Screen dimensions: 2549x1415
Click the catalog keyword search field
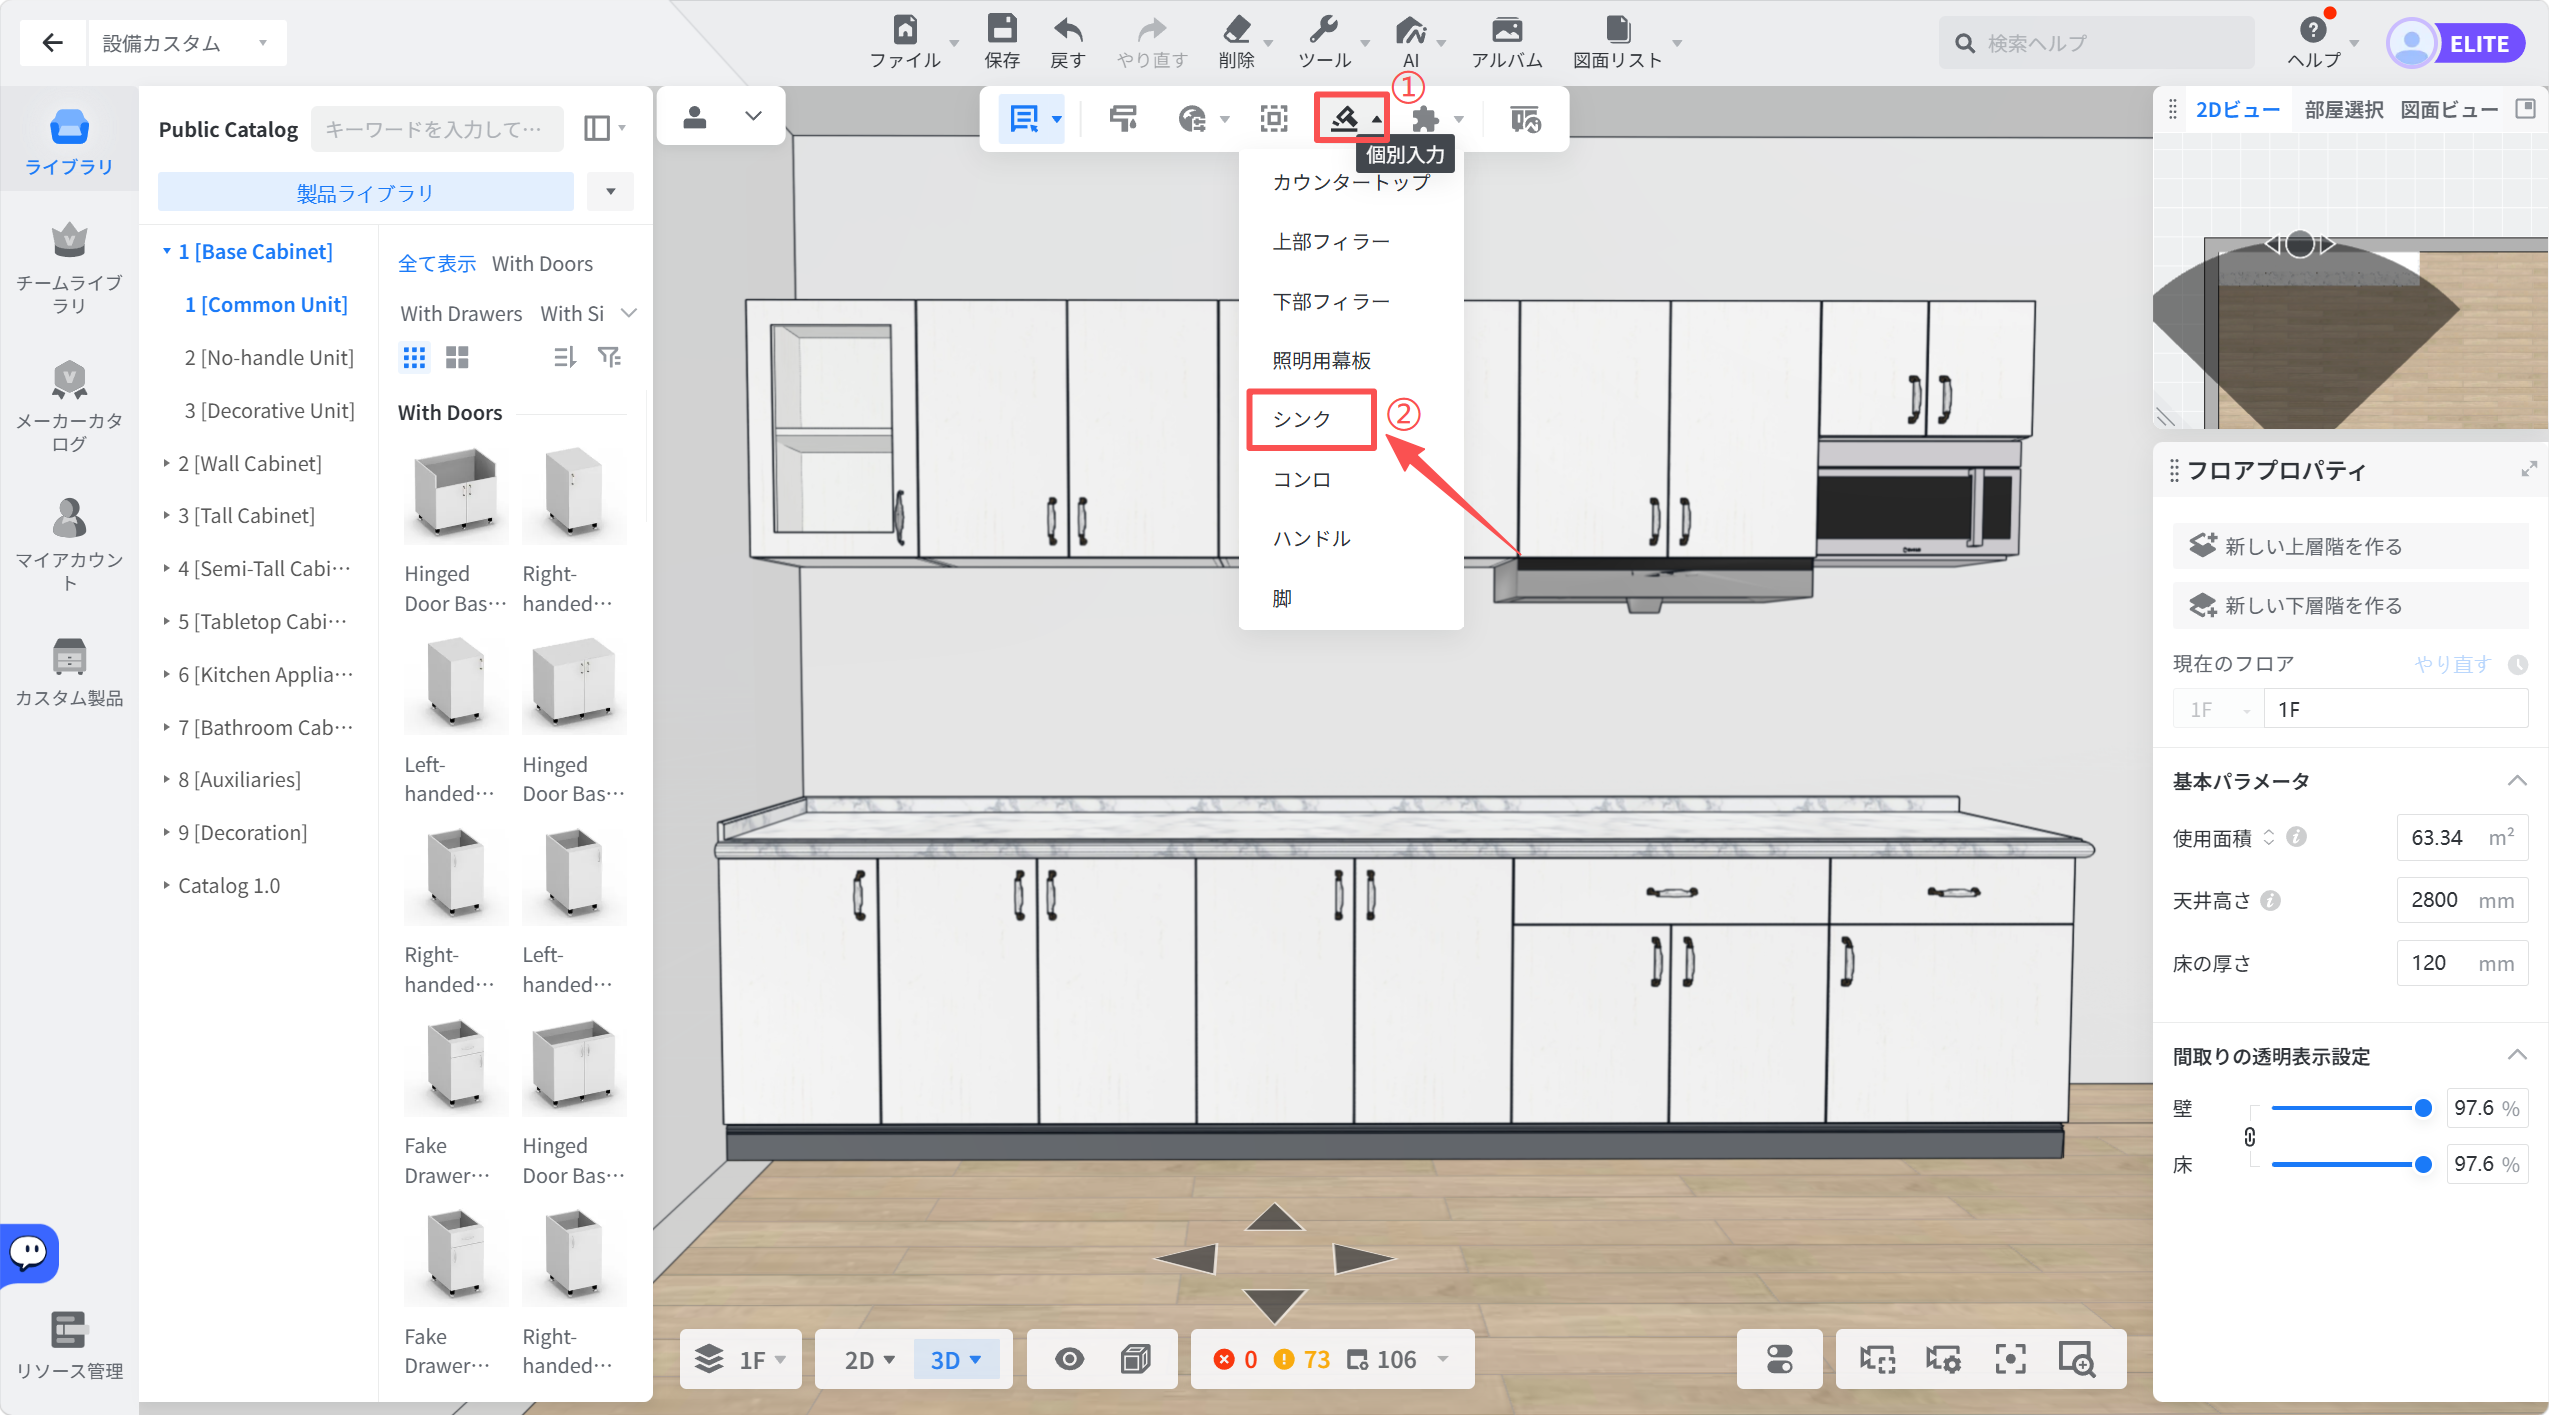(437, 129)
